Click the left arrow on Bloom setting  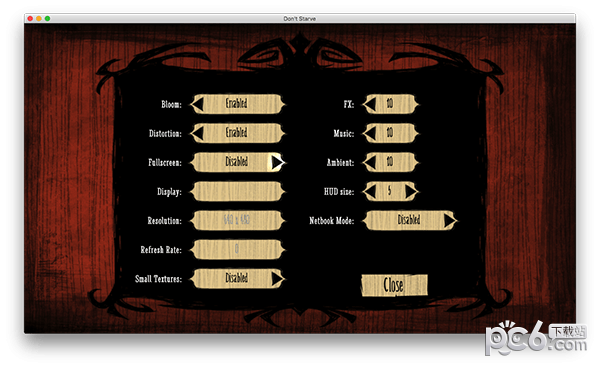pyautogui.click(x=198, y=104)
